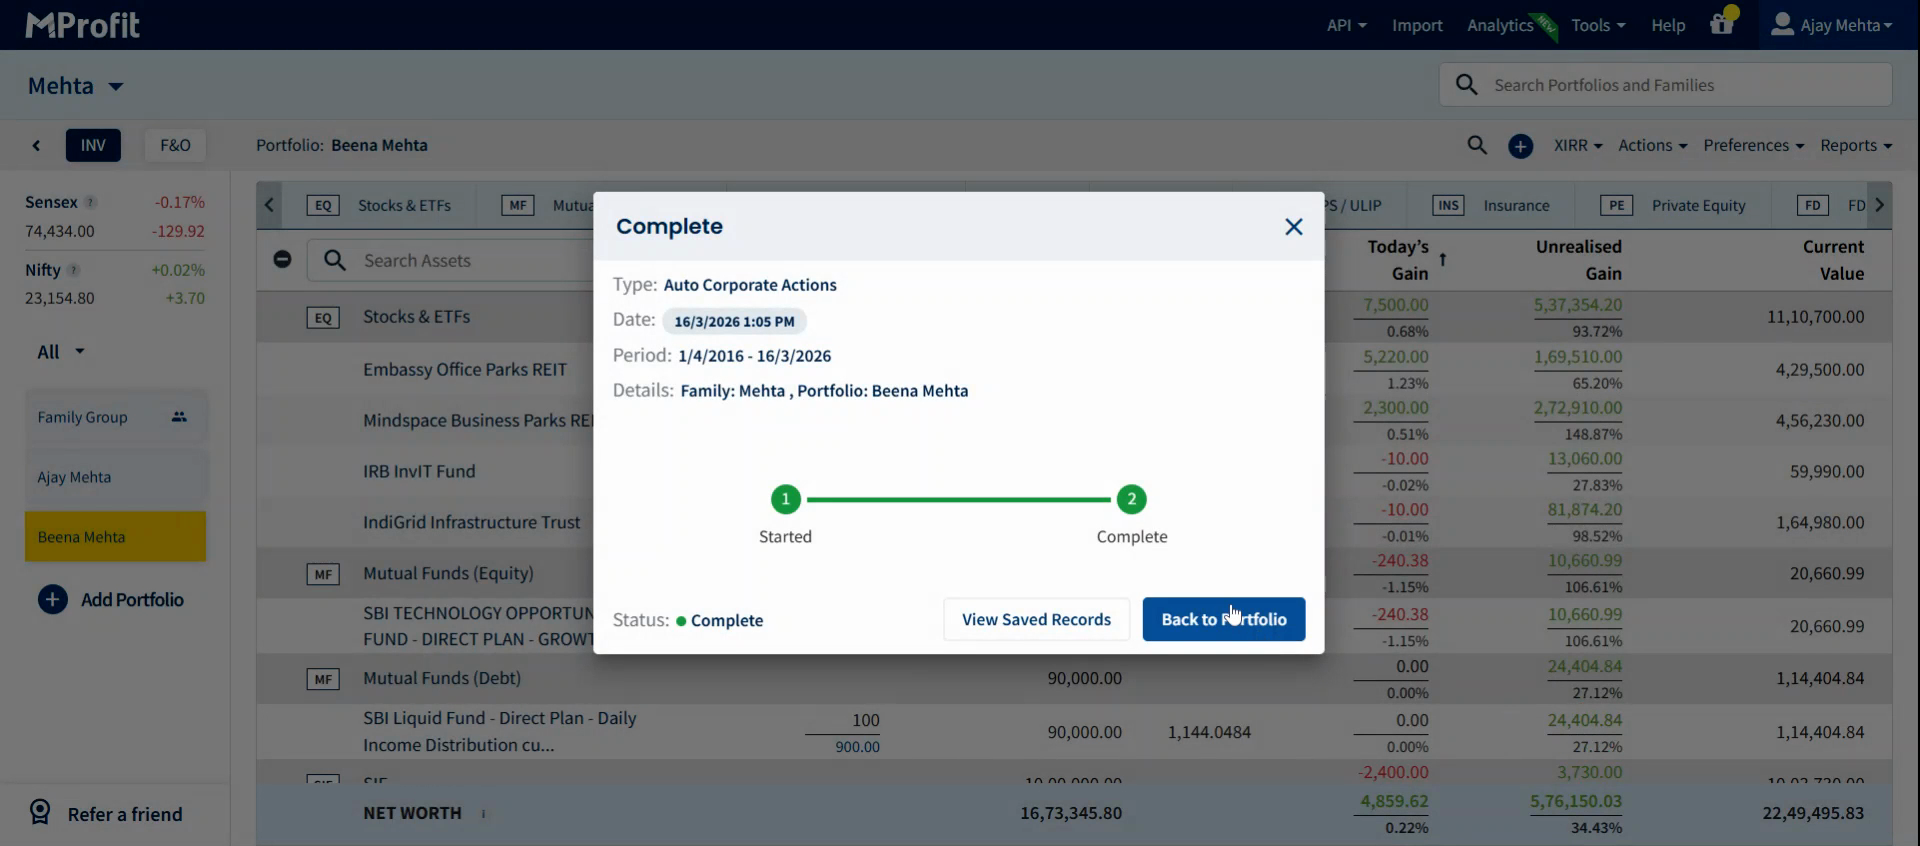
Task: Click the Sensex info icon
Action: (91, 202)
